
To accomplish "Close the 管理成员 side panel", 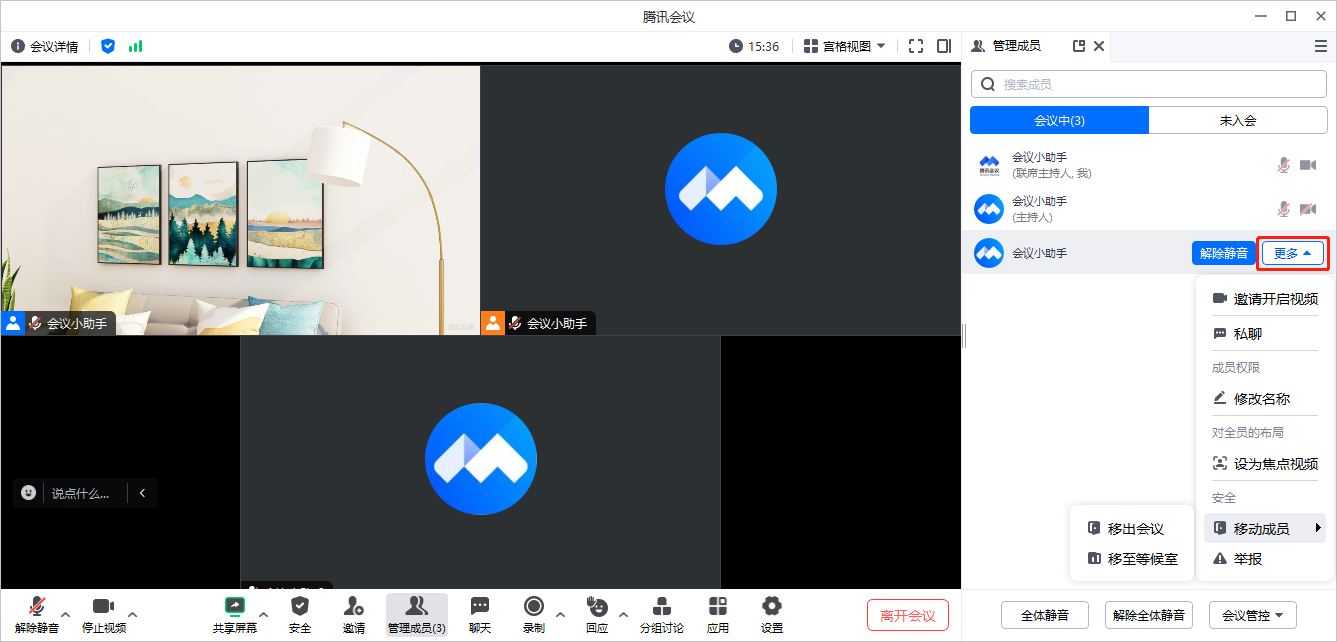I will 1099,46.
